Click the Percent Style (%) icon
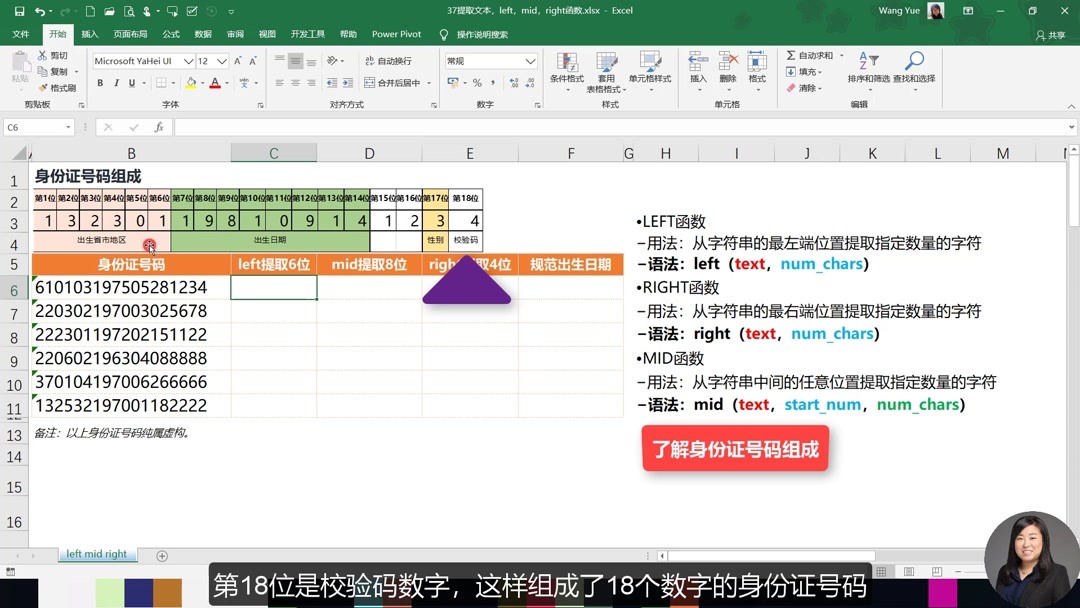Viewport: 1080px width, 608px height. click(x=478, y=82)
